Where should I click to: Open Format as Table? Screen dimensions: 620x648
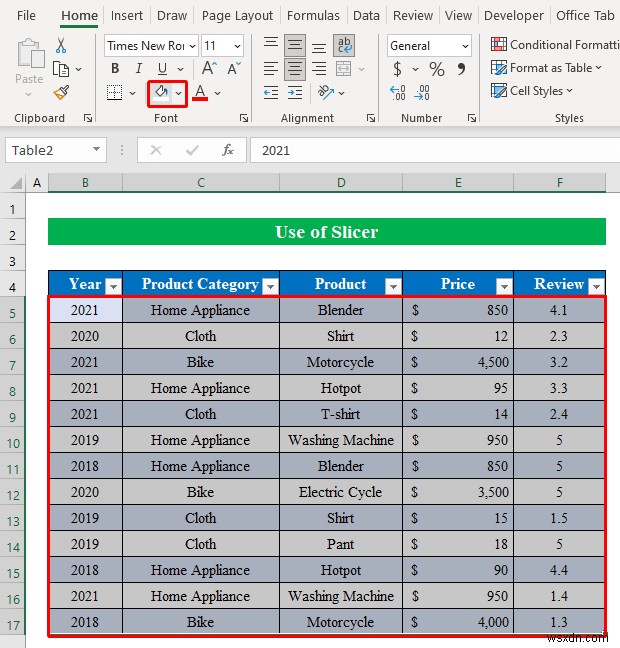tap(546, 68)
